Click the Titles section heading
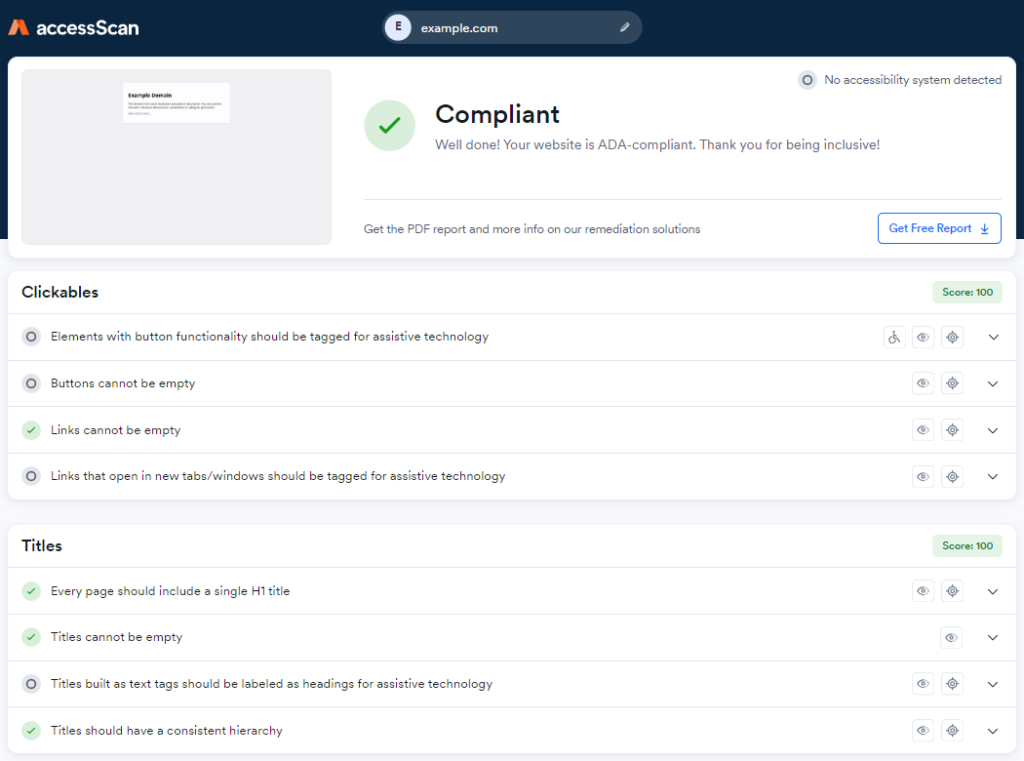The image size is (1024, 761). [x=42, y=546]
